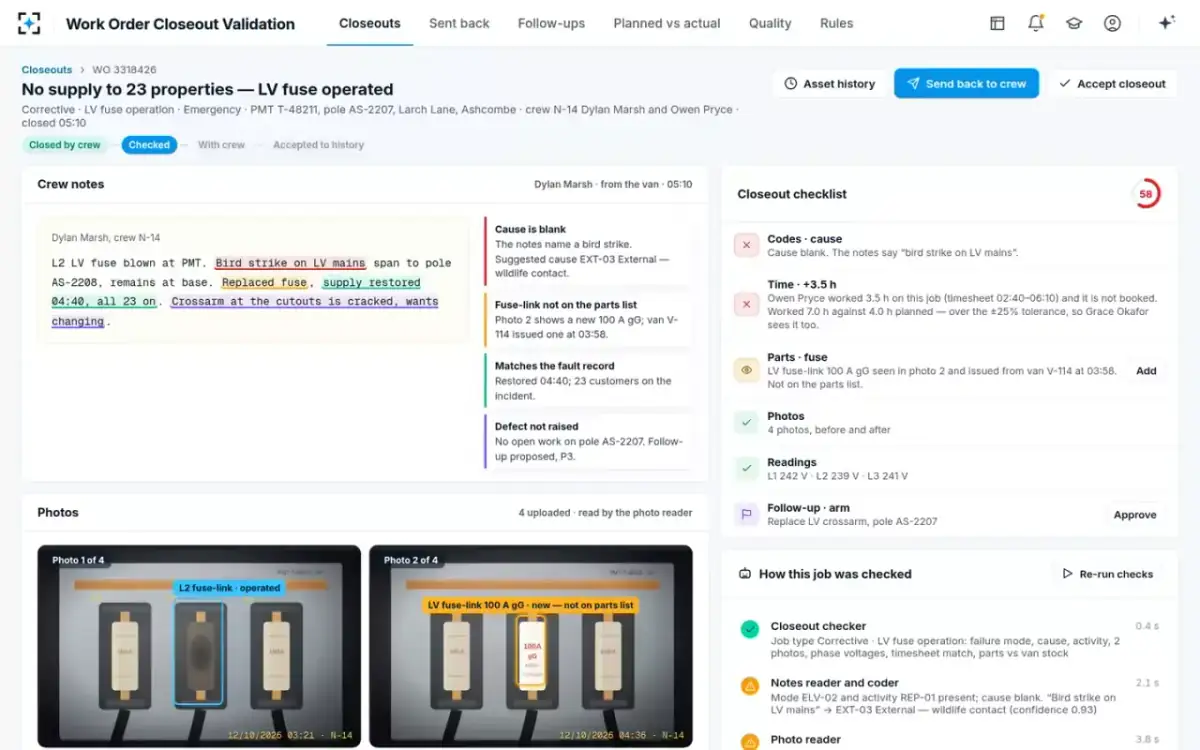Open the training graduation cap icon

pyautogui.click(x=1074, y=23)
